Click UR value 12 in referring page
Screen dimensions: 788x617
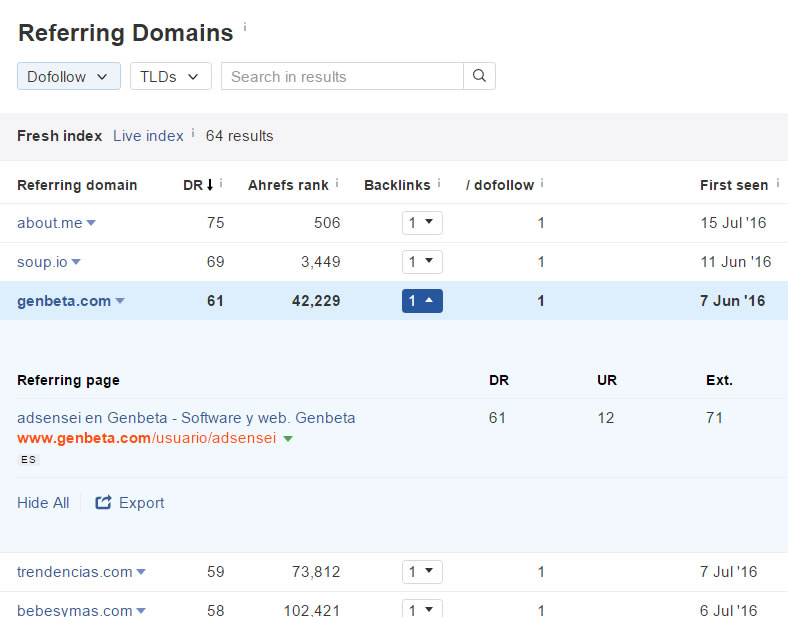click(x=606, y=418)
